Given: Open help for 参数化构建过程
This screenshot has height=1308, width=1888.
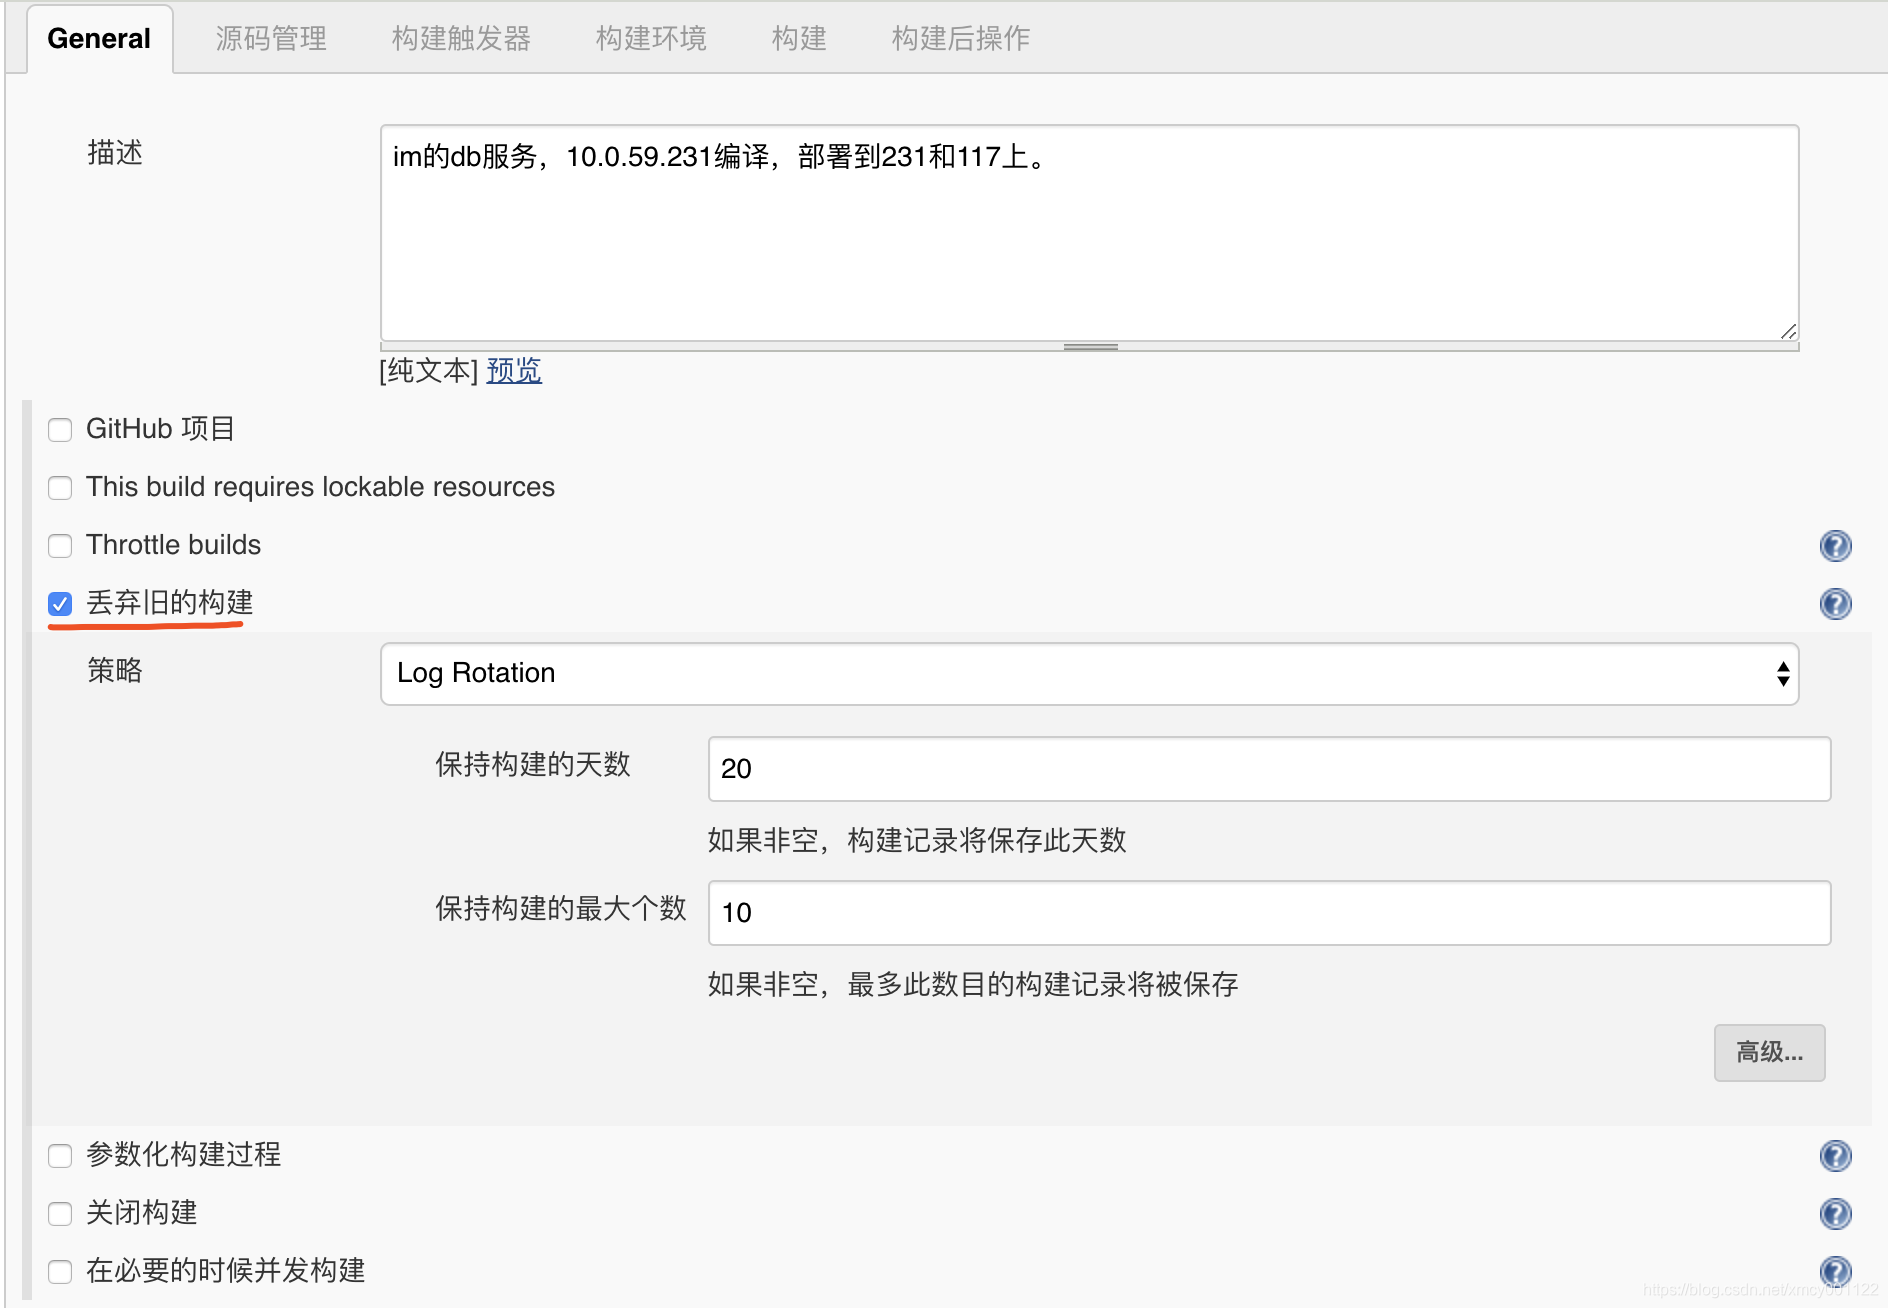Looking at the screenshot, I should pos(1835,1156).
